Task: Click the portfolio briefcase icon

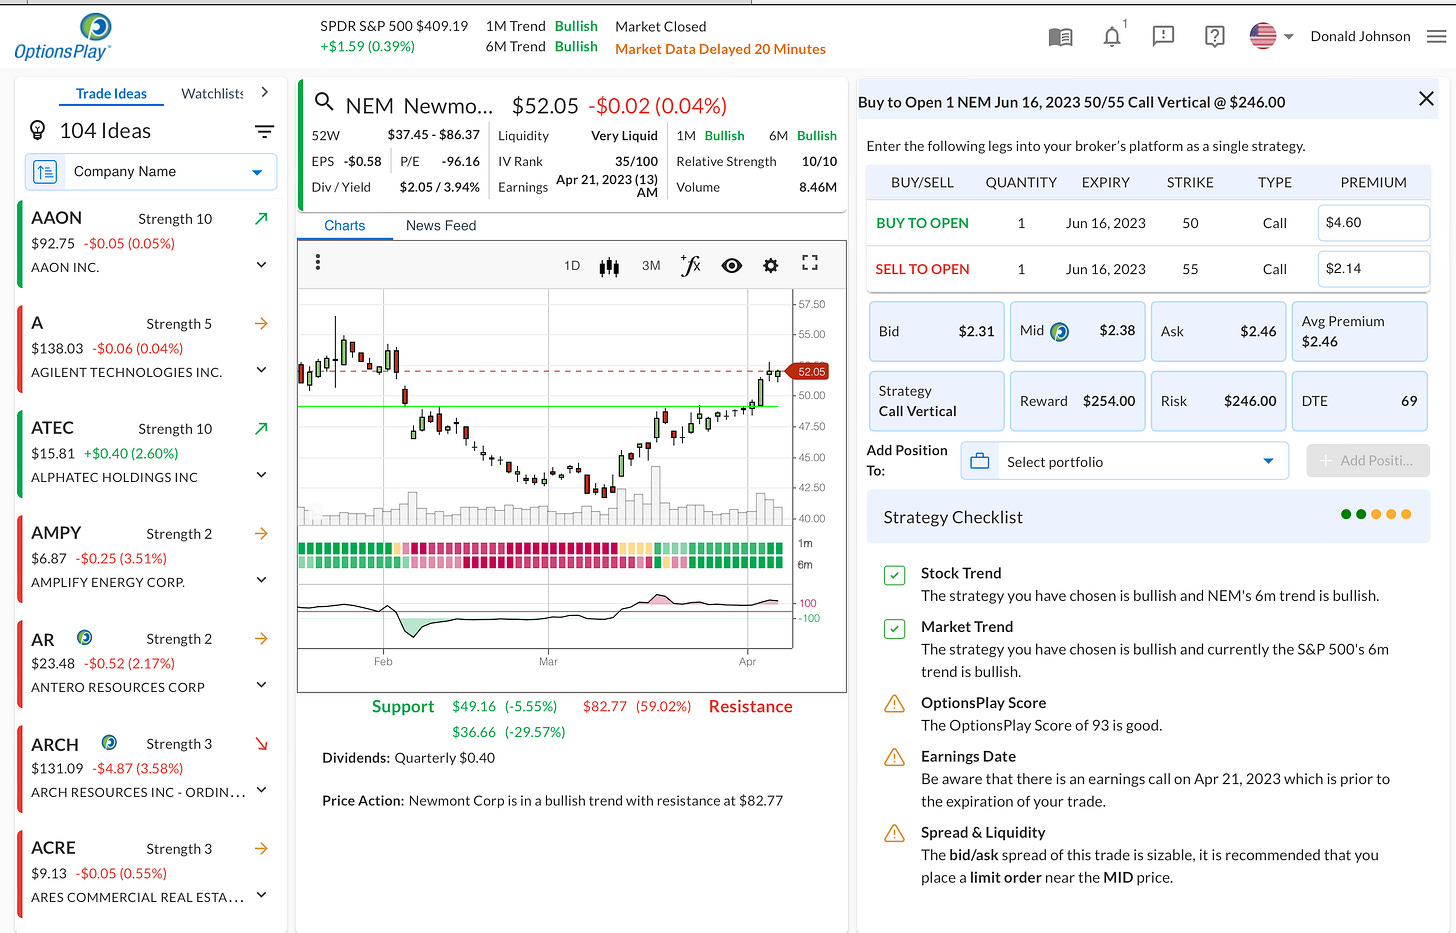Action: tap(980, 461)
